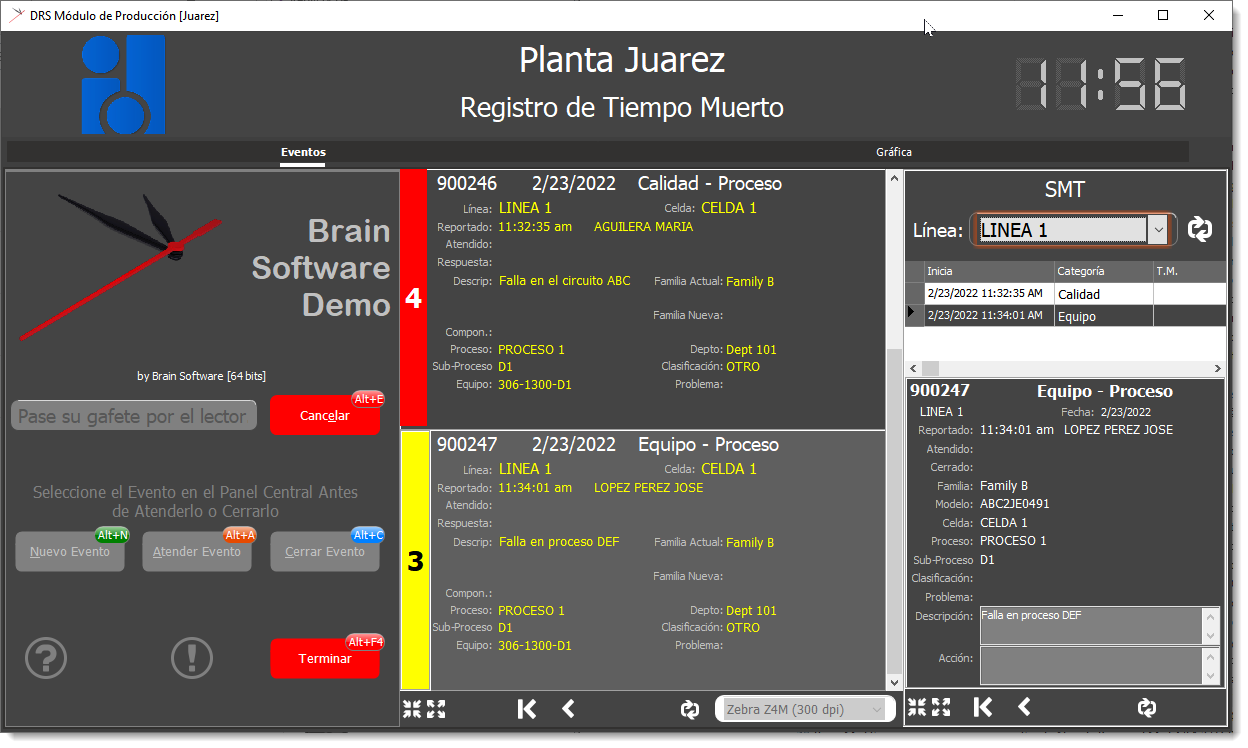The image size is (1248, 748).
Task: Click the Nuevo Evento button
Action: click(70, 551)
